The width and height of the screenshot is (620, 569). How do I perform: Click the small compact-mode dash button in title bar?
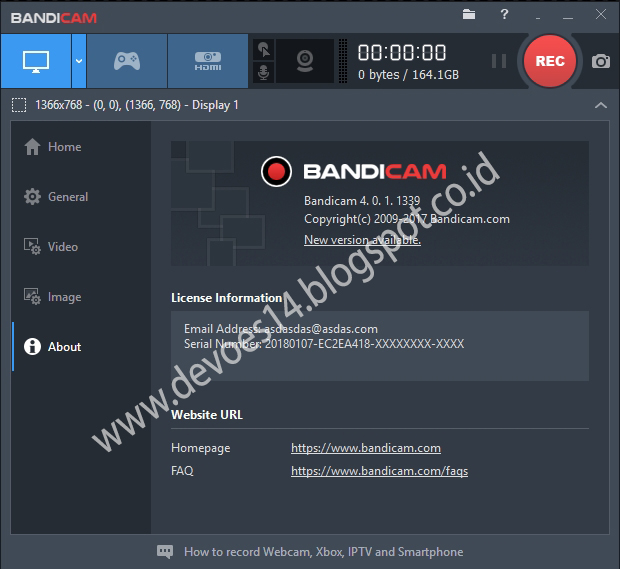tap(538, 18)
